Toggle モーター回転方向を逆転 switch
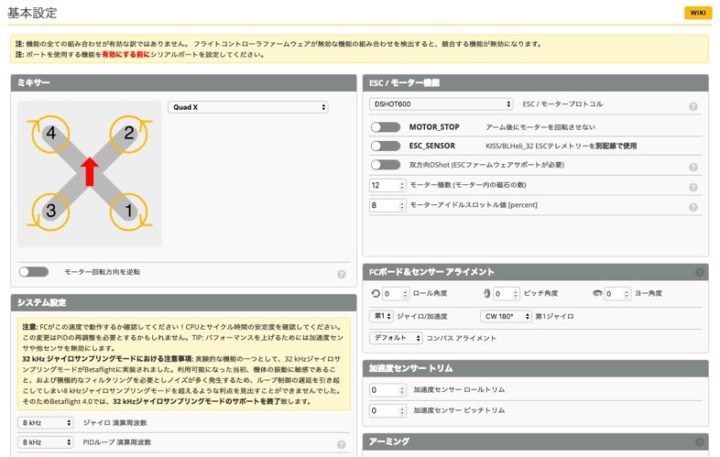Viewport: 720px width, 457px height. pyautogui.click(x=33, y=272)
